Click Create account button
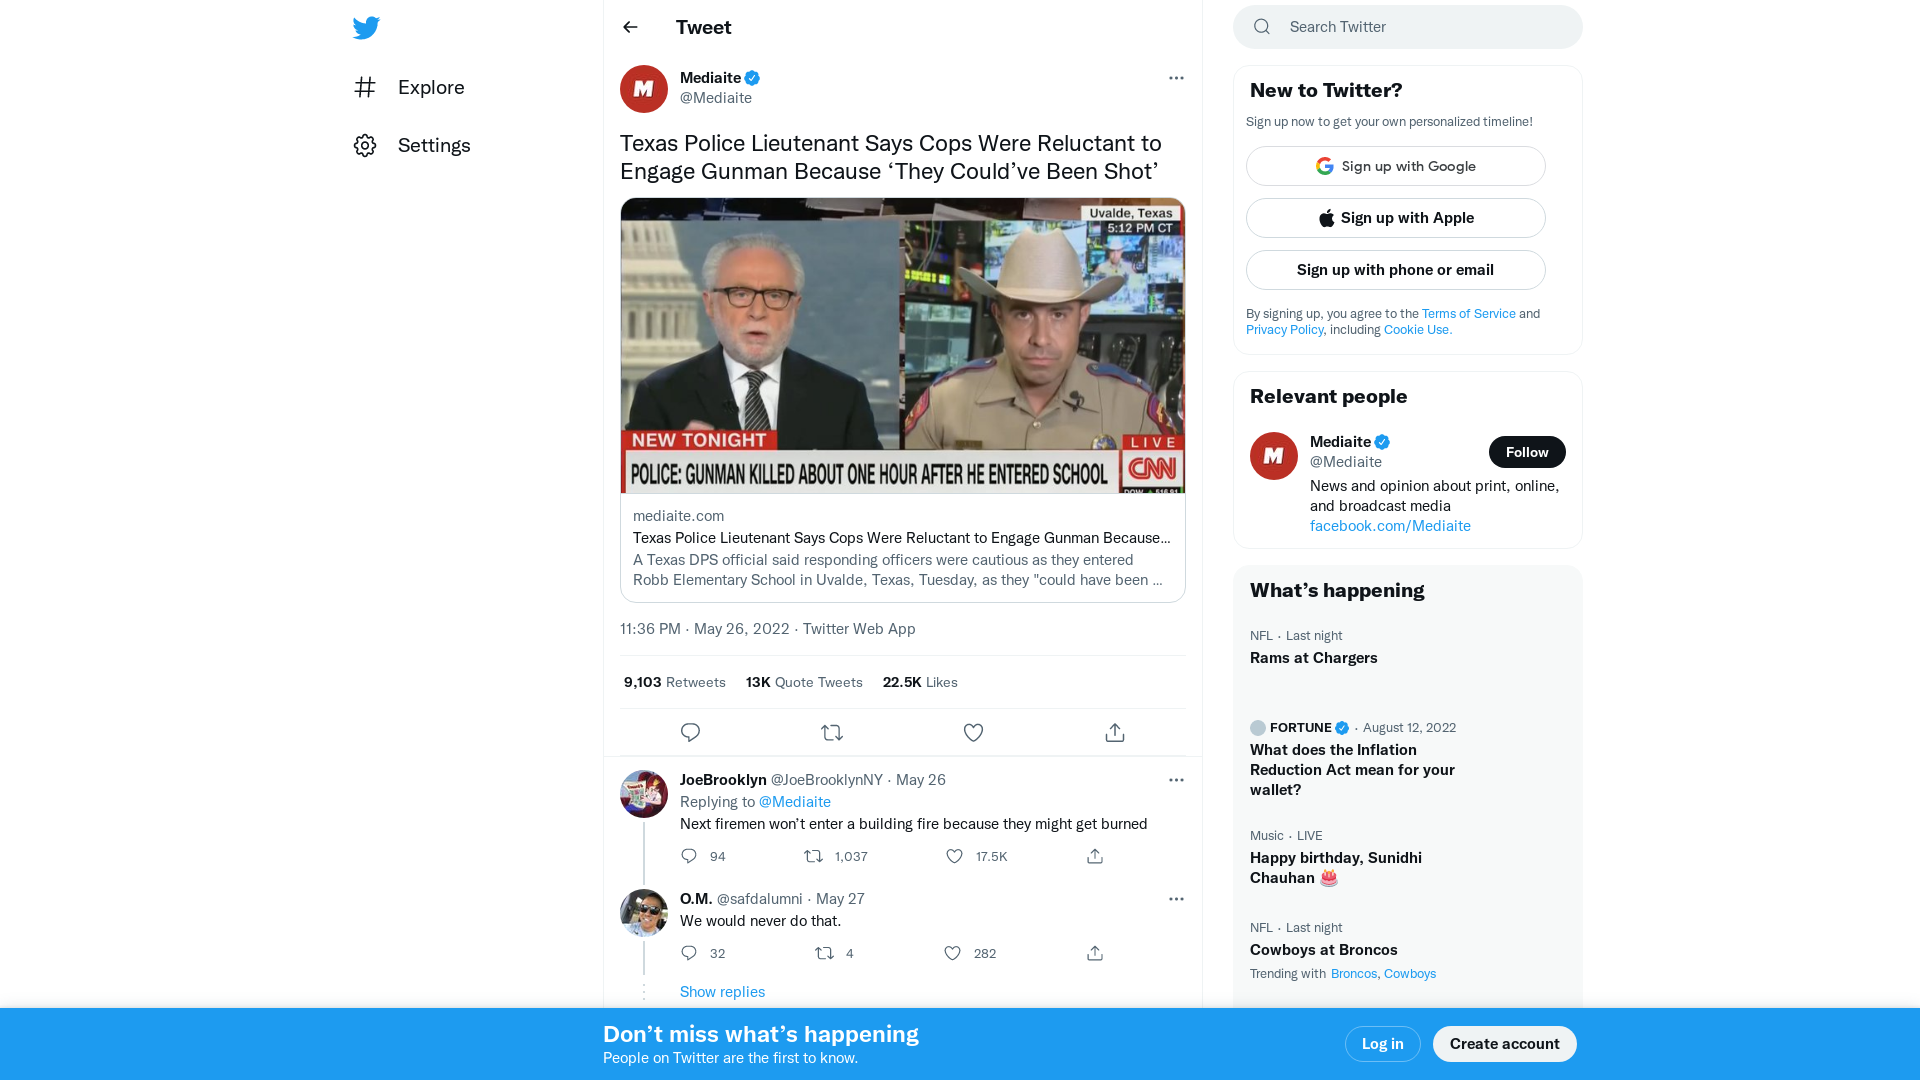The image size is (1920, 1080). coord(1505,1044)
